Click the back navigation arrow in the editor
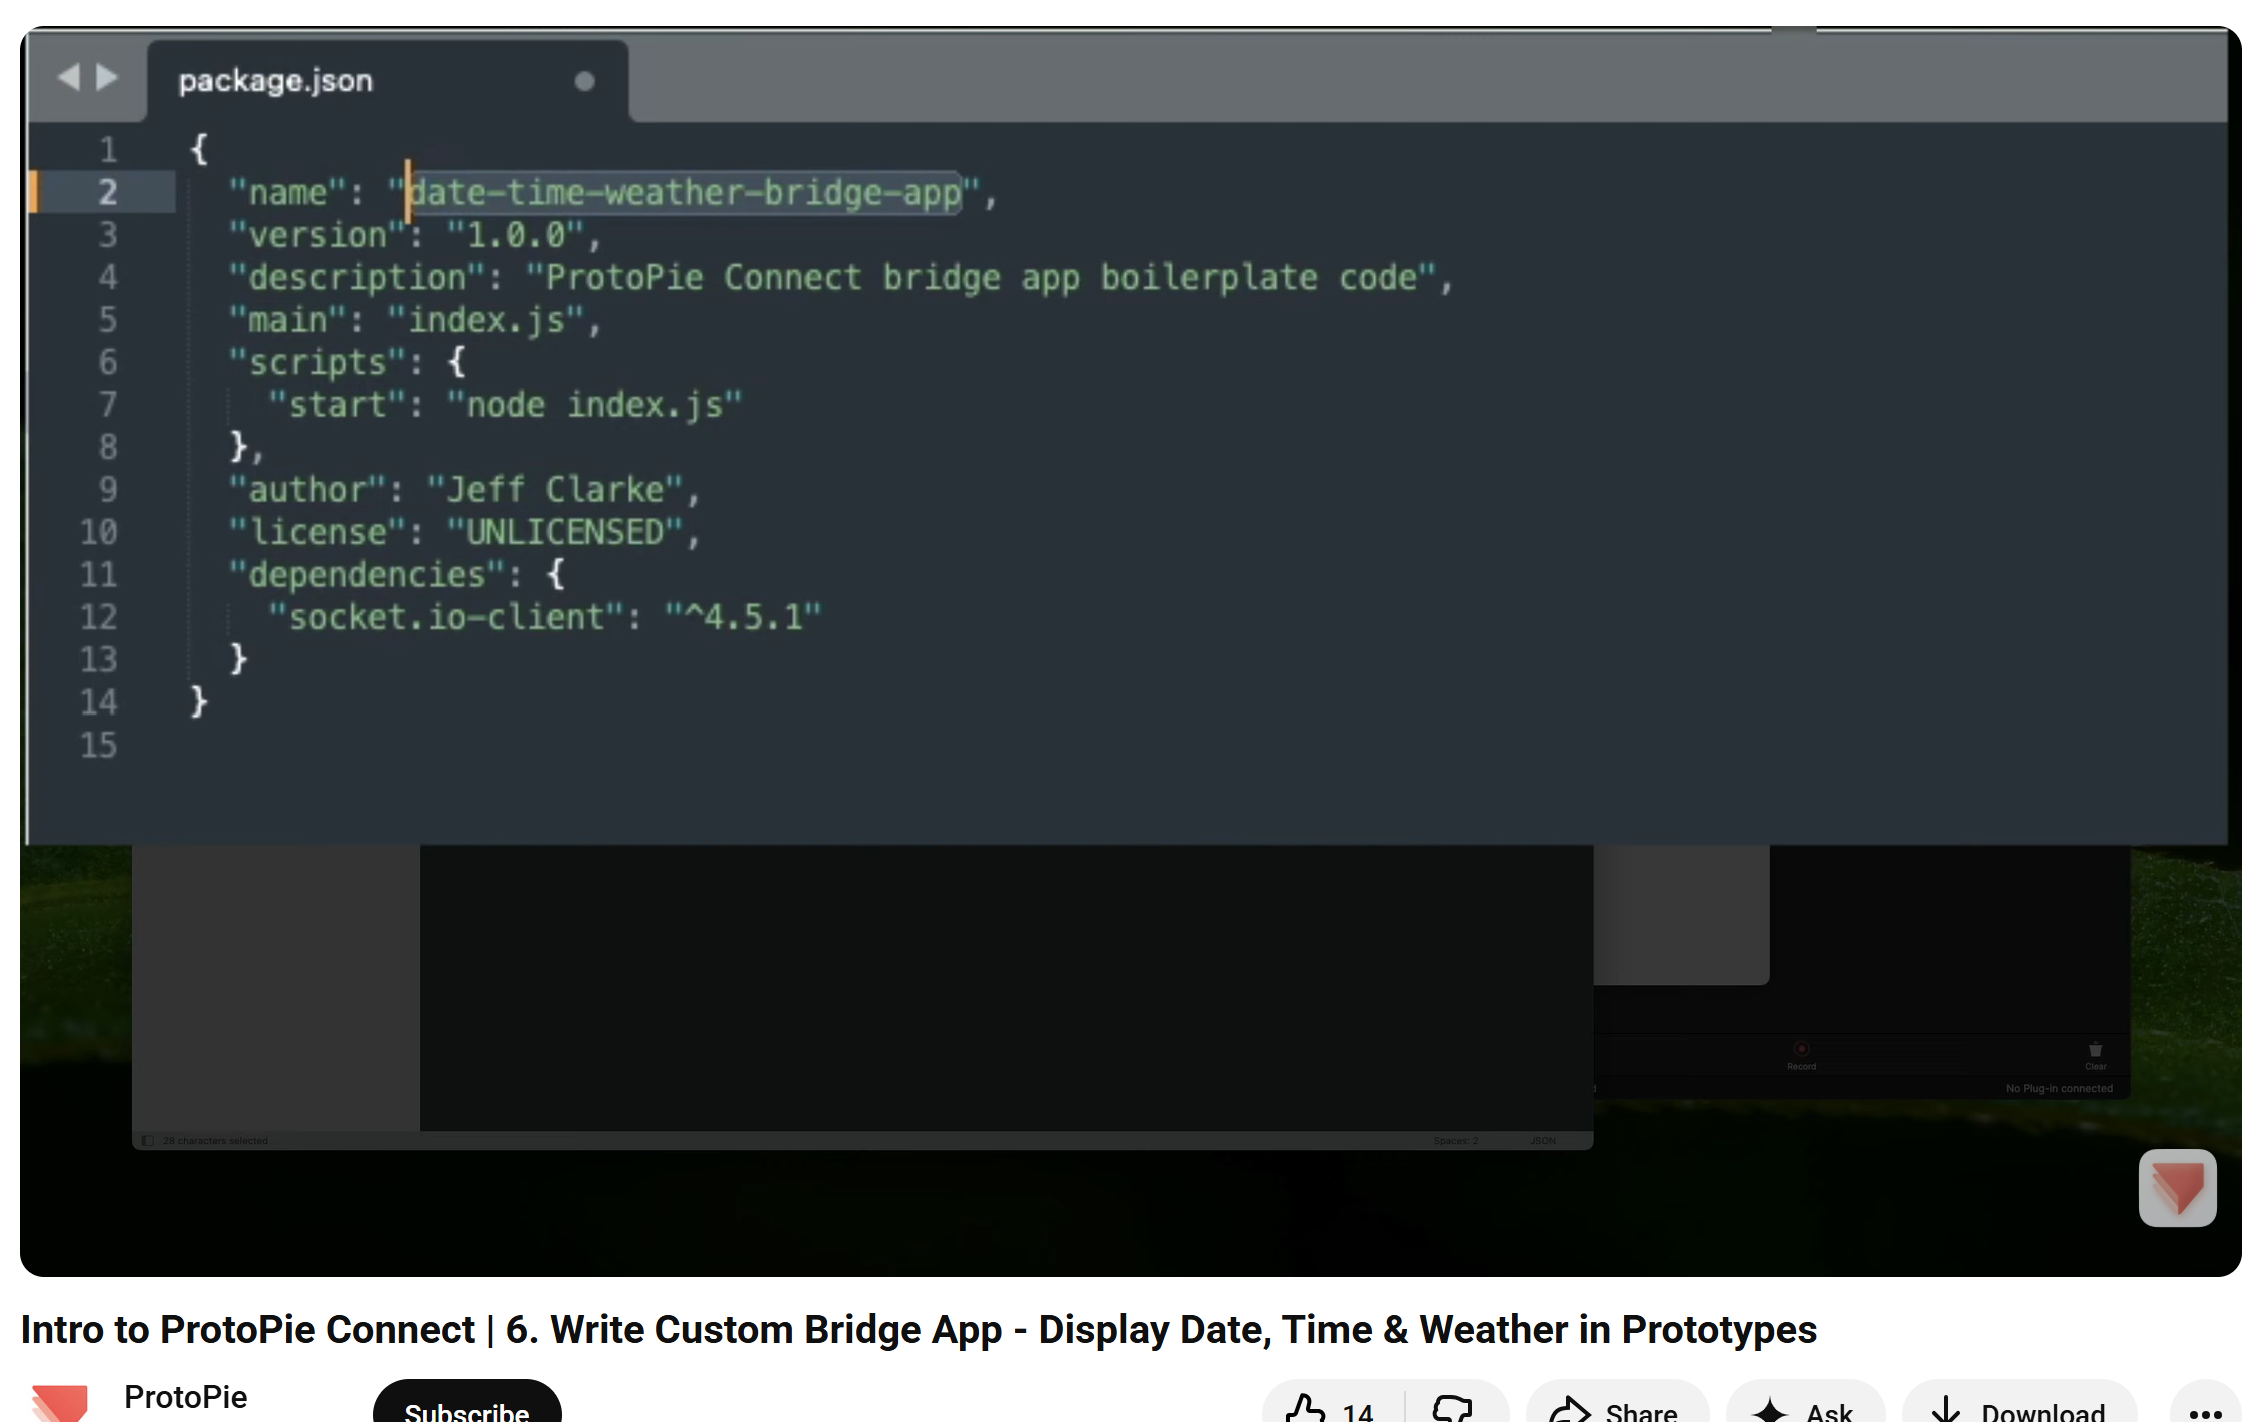 (x=70, y=77)
